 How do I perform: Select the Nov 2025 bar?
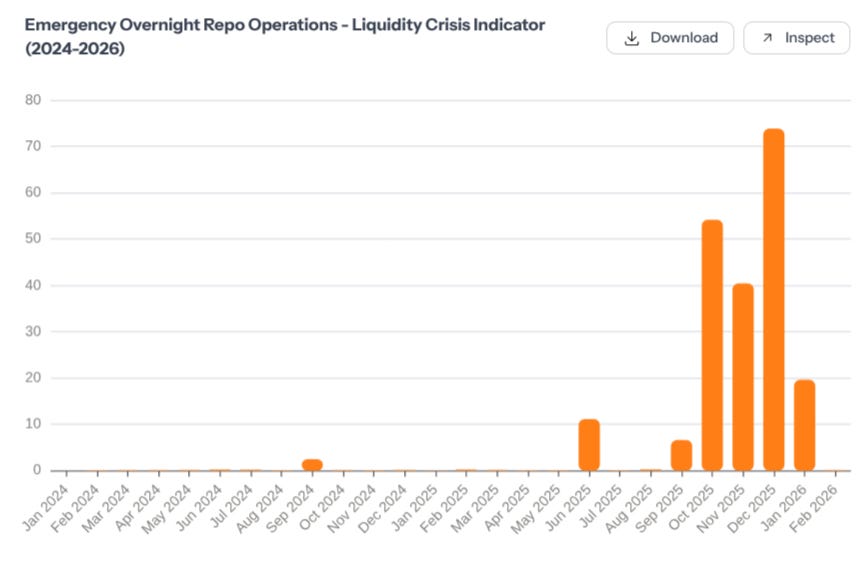[x=743, y=377]
